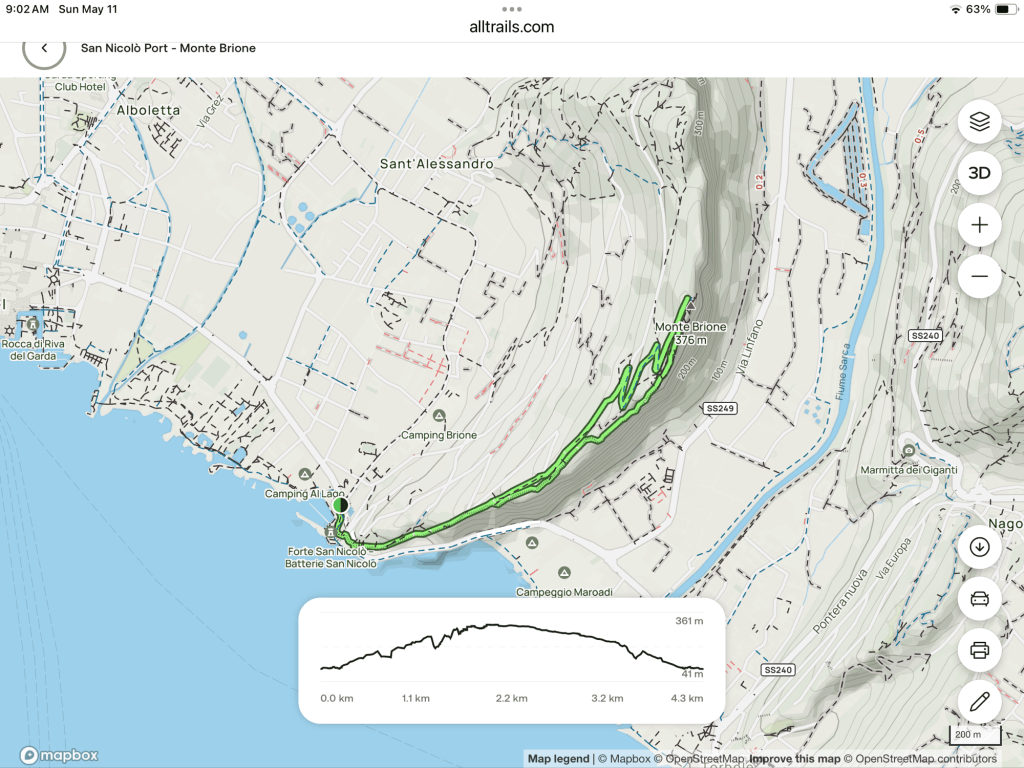1024x768 pixels.
Task: Go back using the top-left arrow
Action: pos(44,48)
